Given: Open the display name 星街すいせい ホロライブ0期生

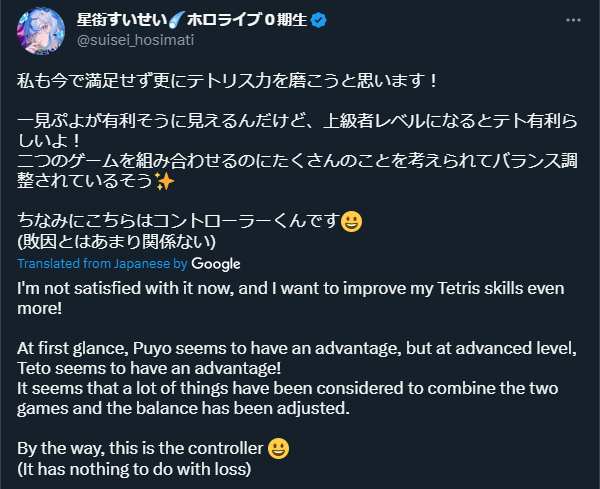Looking at the screenshot, I should (x=192, y=20).
